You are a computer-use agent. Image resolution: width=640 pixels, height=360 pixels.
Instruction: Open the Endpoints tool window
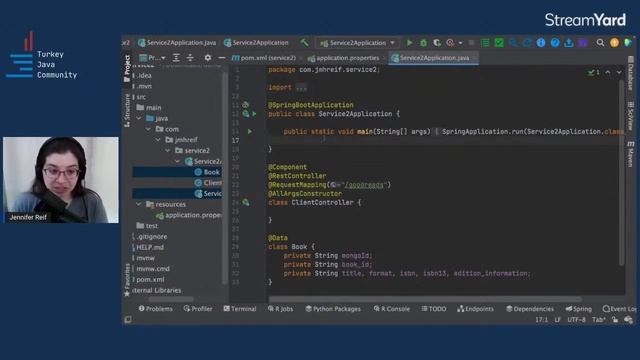click(x=476, y=309)
